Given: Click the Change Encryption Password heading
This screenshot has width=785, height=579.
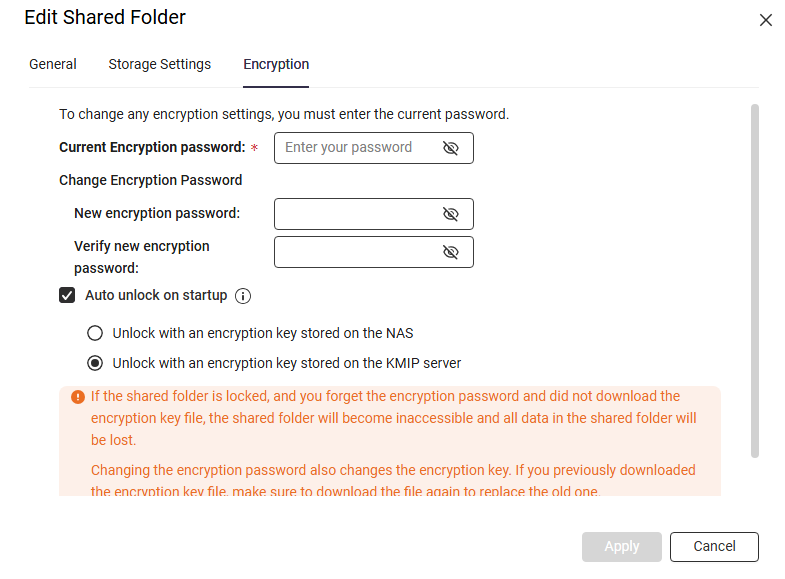Looking at the screenshot, I should point(151,180).
